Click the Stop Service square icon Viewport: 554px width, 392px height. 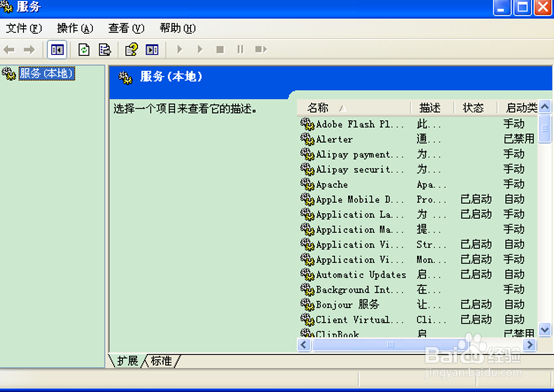pos(220,49)
